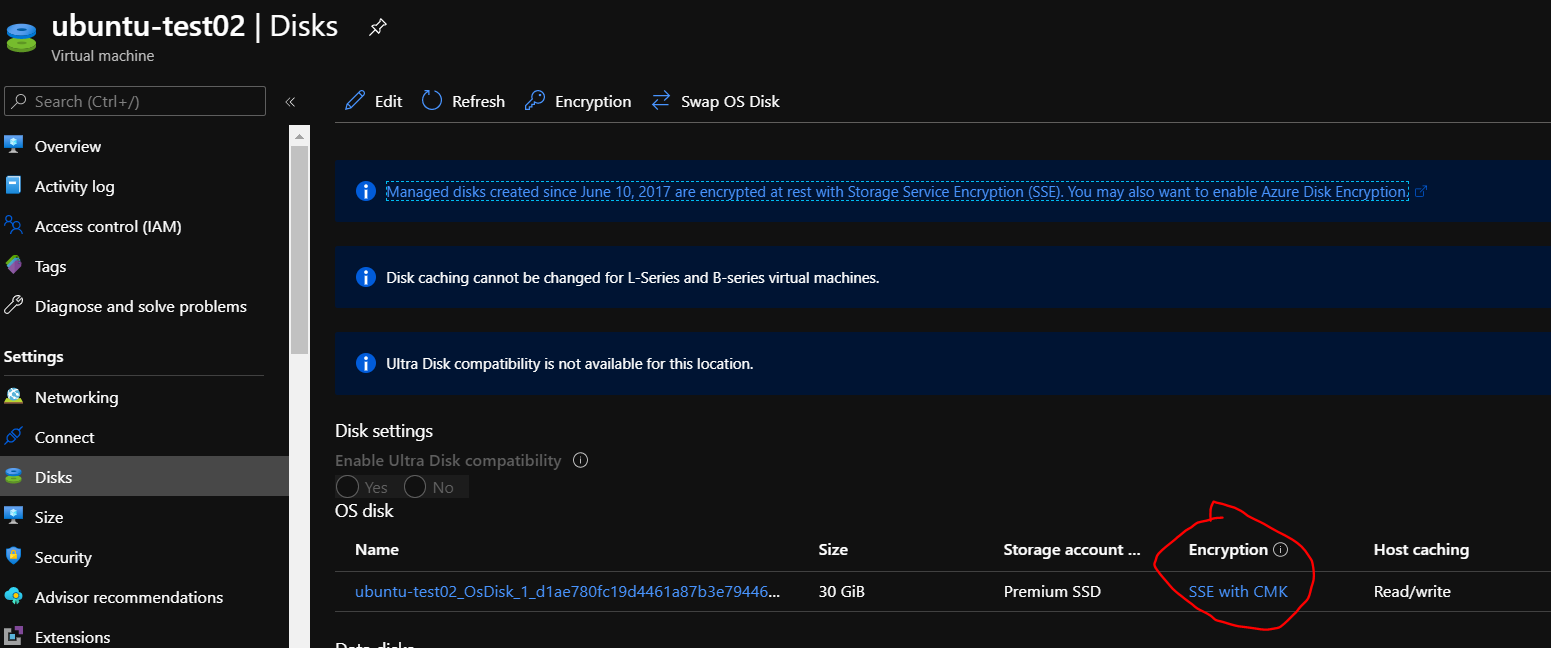1551x648 pixels.
Task: Click the sidebar vertical scrollbar
Action: pyautogui.click(x=299, y=250)
